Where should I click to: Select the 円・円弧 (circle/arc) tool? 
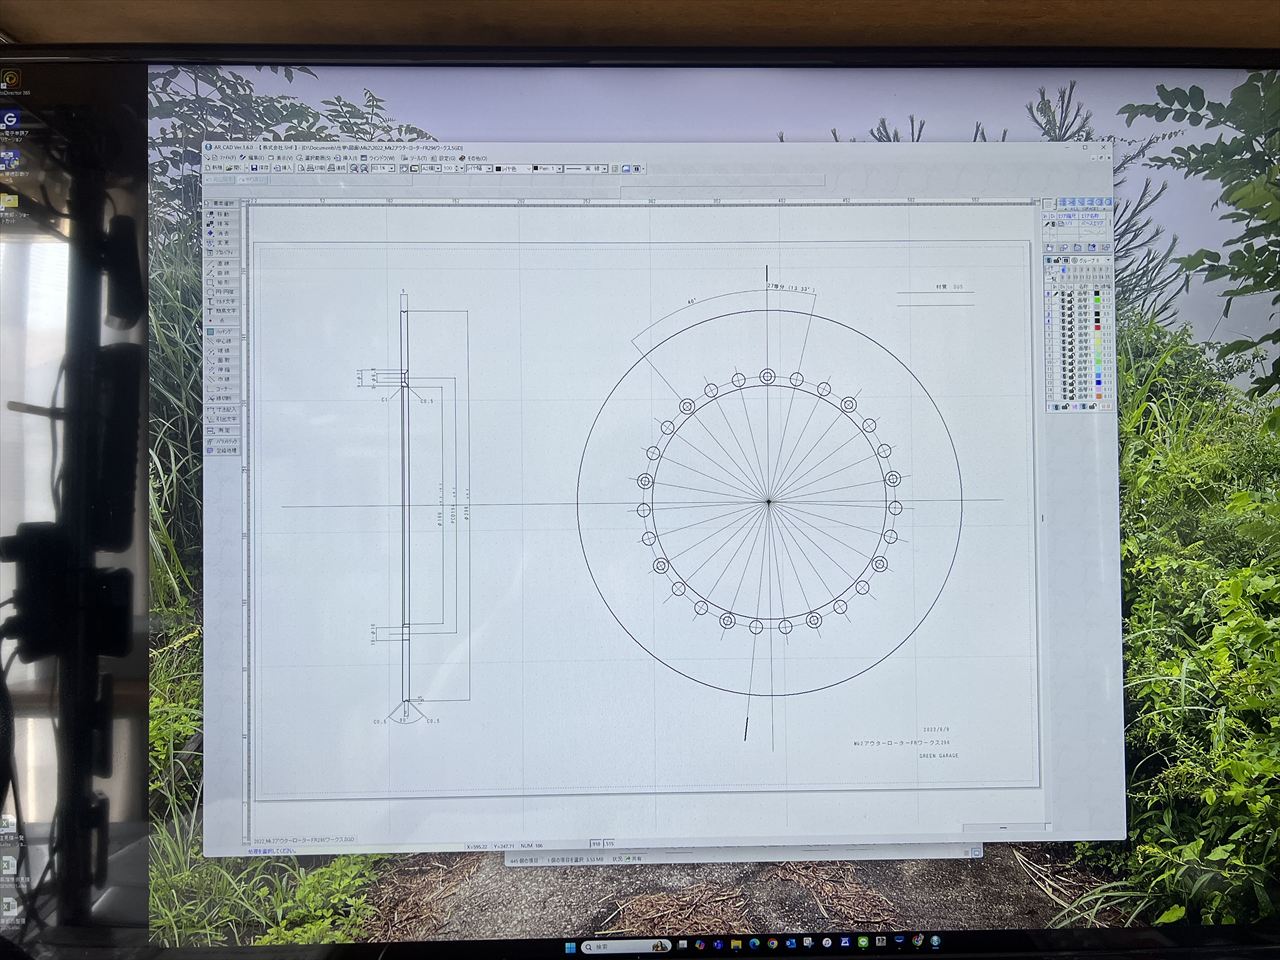coord(221,291)
